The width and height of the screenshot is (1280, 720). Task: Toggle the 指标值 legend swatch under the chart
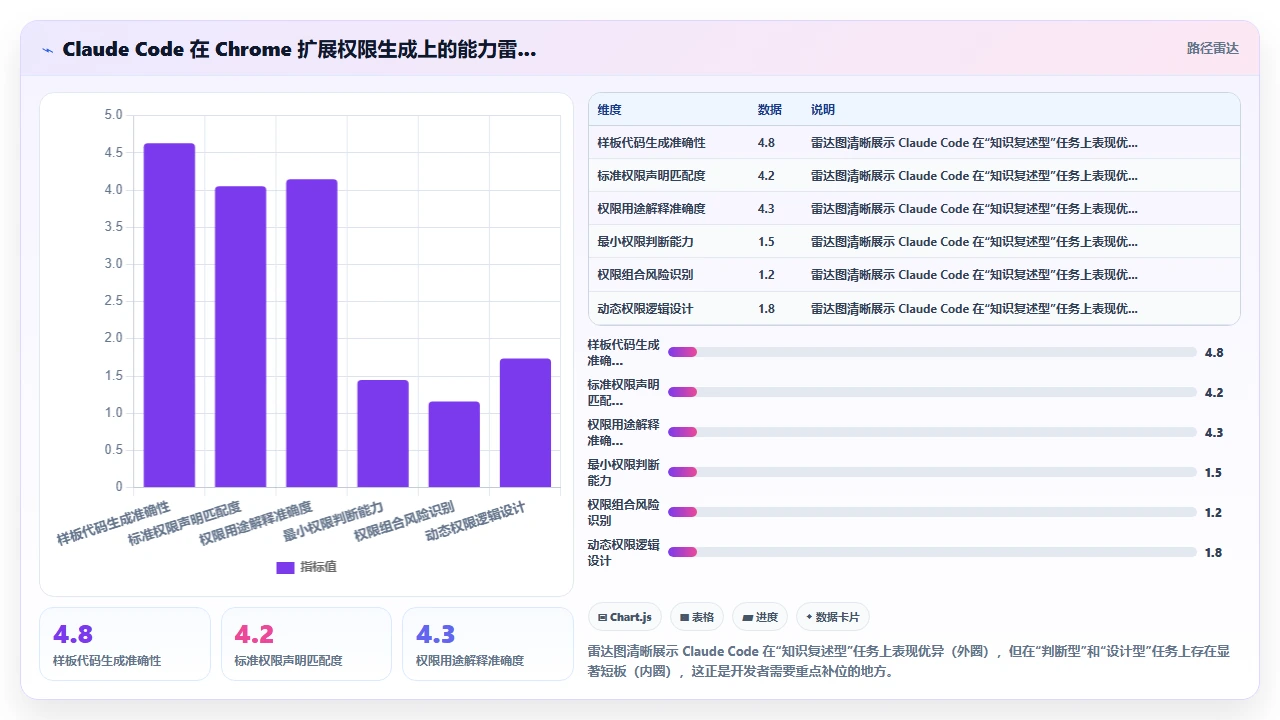point(285,567)
